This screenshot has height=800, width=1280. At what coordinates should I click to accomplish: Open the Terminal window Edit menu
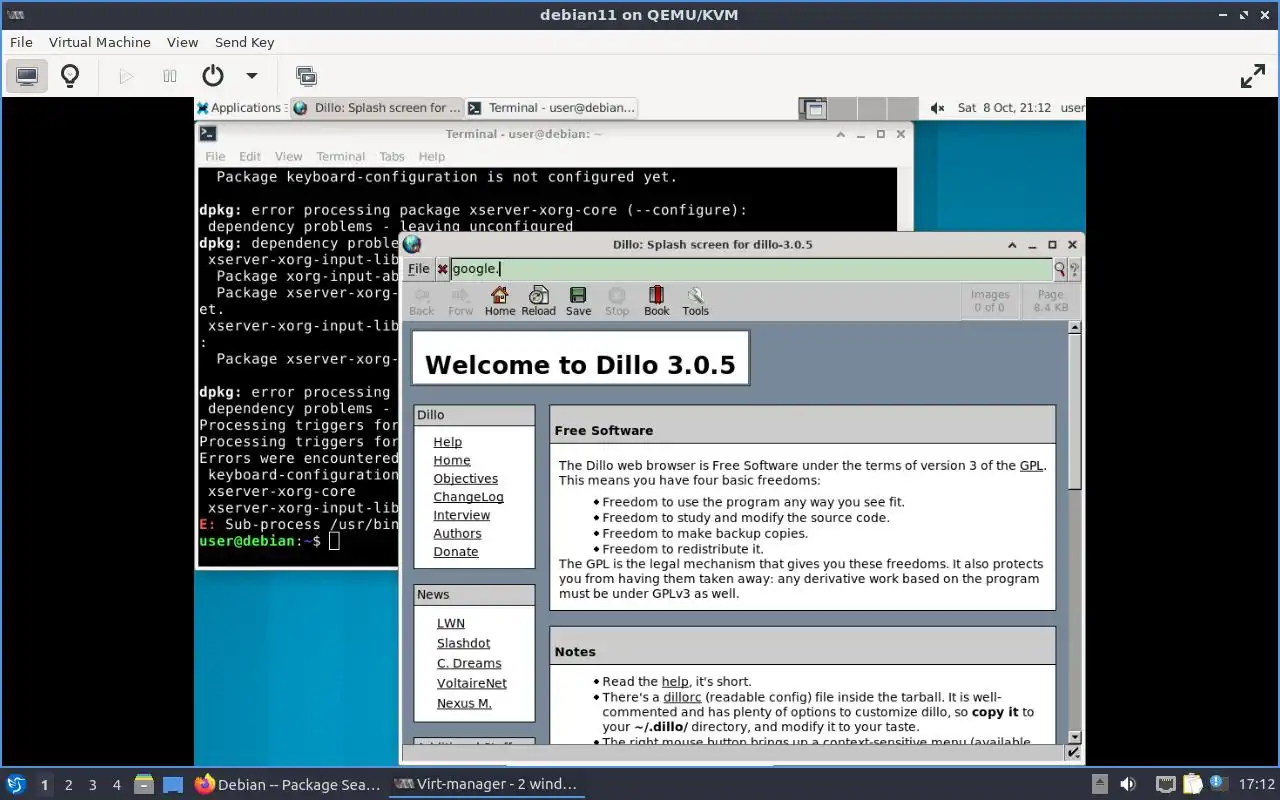click(250, 156)
